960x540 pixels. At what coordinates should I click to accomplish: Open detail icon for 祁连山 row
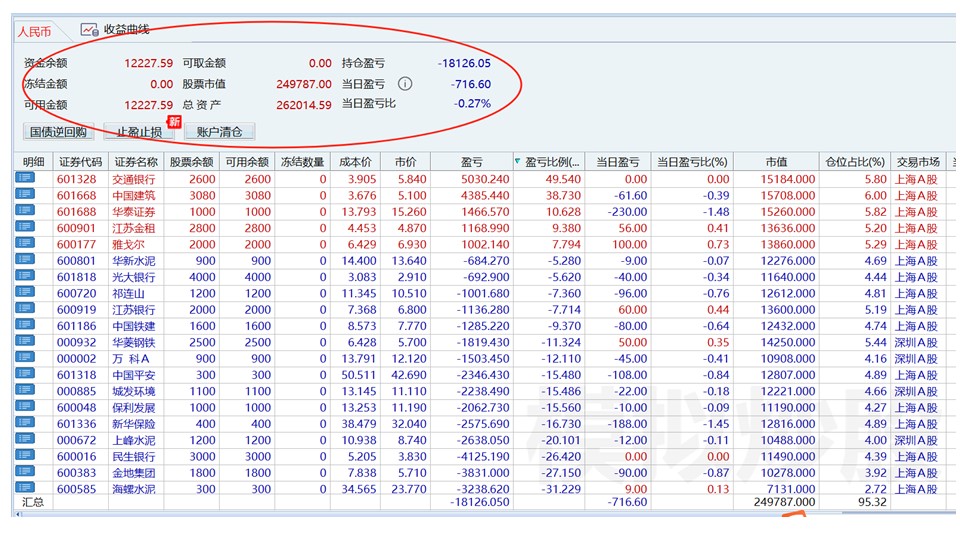25,293
